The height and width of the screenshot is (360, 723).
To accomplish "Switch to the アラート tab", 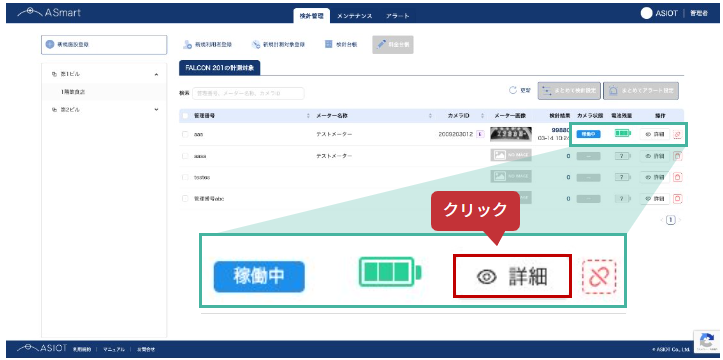I will [397, 16].
